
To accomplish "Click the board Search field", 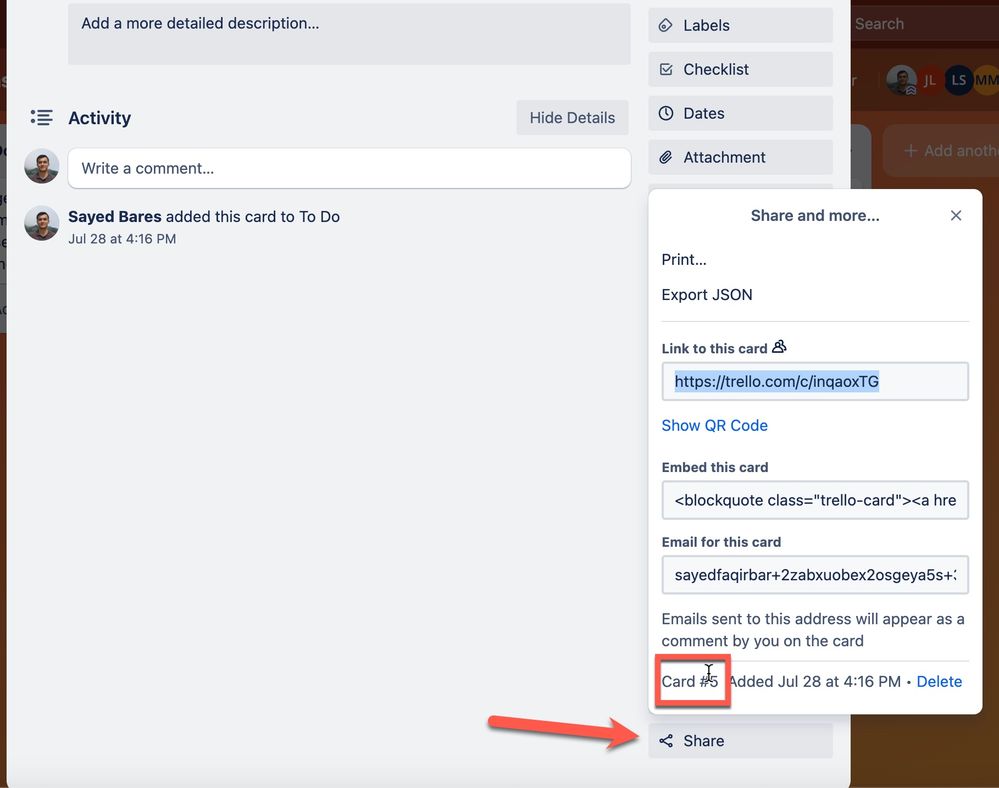I will [924, 24].
